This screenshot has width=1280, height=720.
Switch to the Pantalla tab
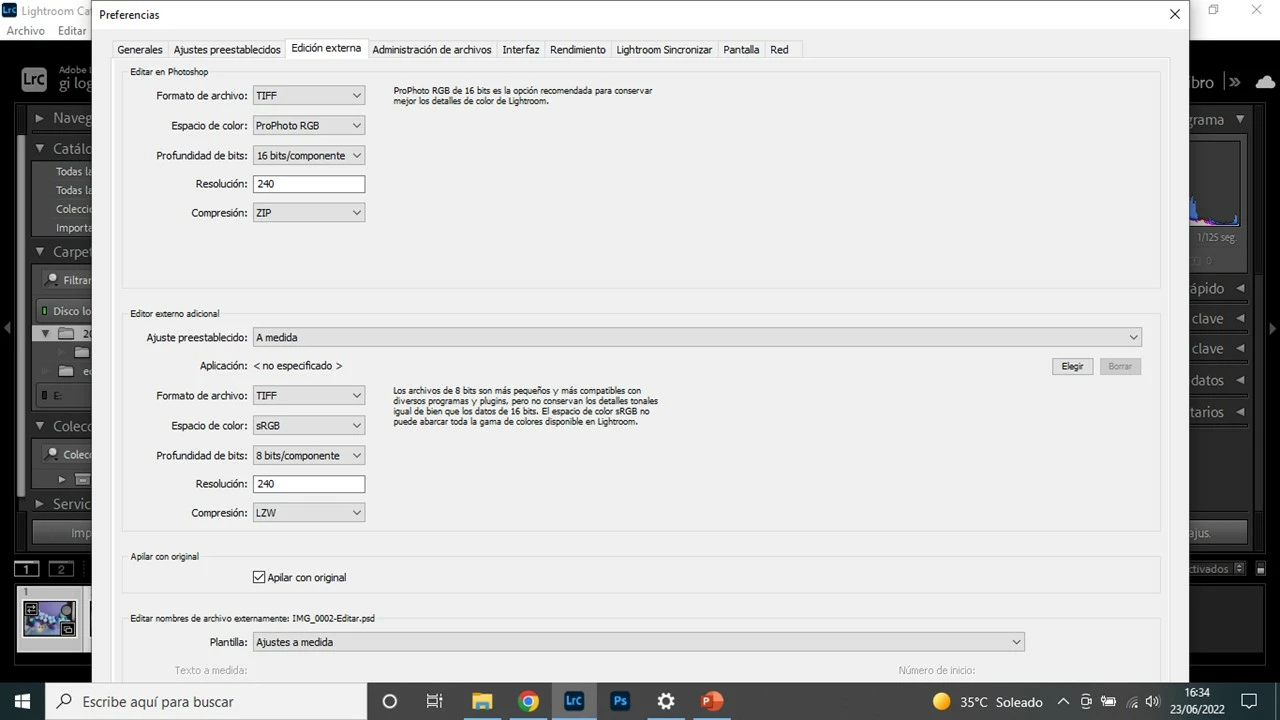click(x=741, y=49)
